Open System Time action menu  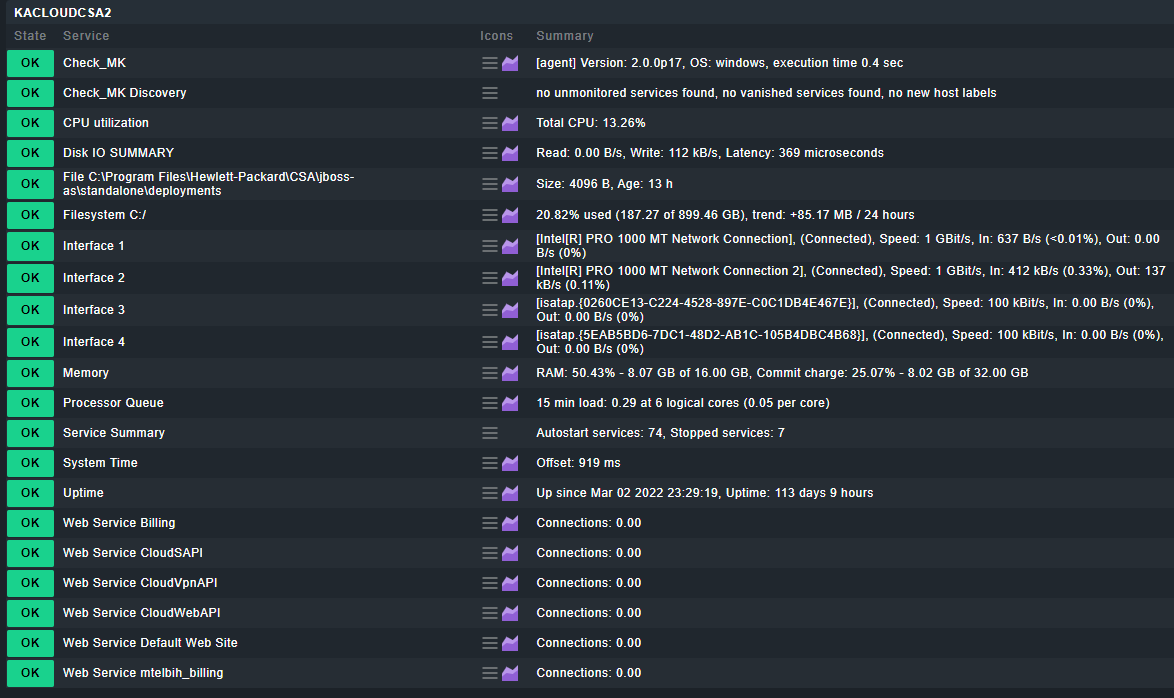pos(490,464)
